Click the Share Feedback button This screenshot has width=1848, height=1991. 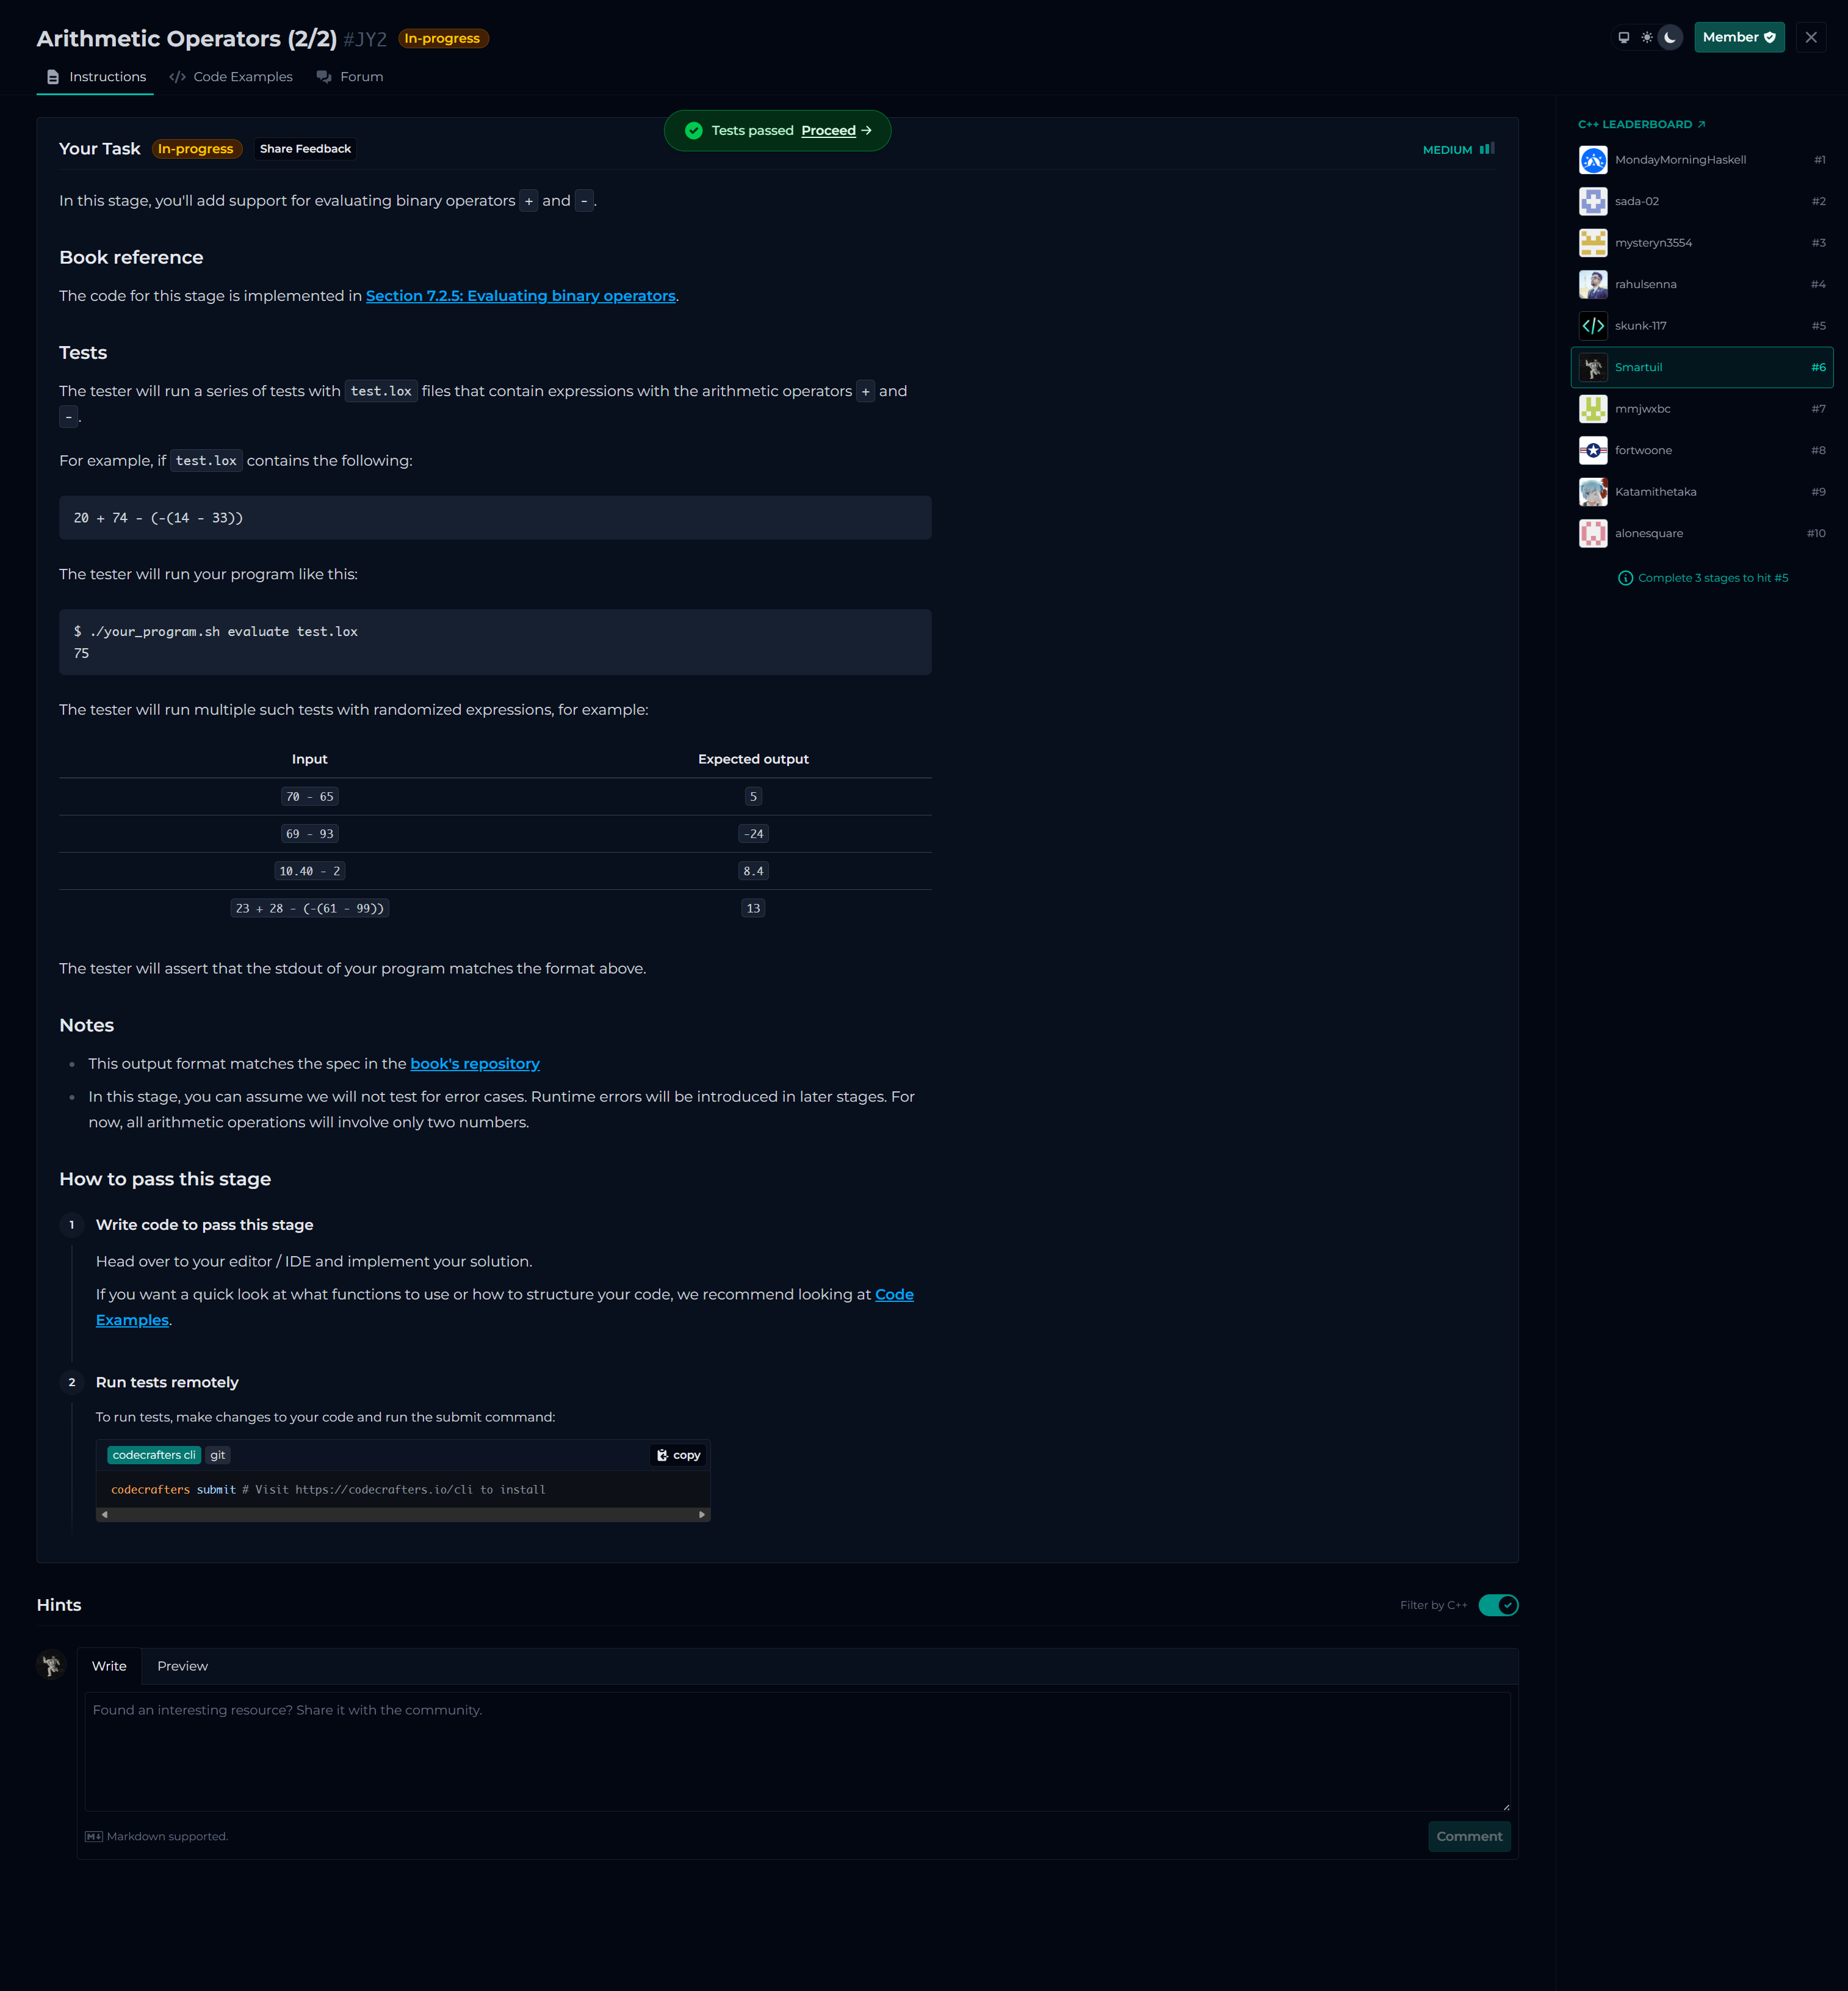[x=305, y=149]
